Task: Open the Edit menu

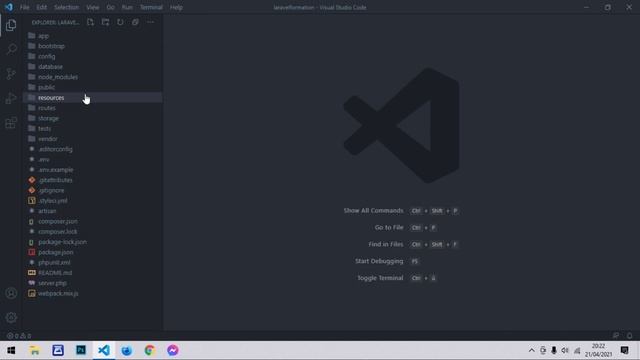Action: (41, 7)
